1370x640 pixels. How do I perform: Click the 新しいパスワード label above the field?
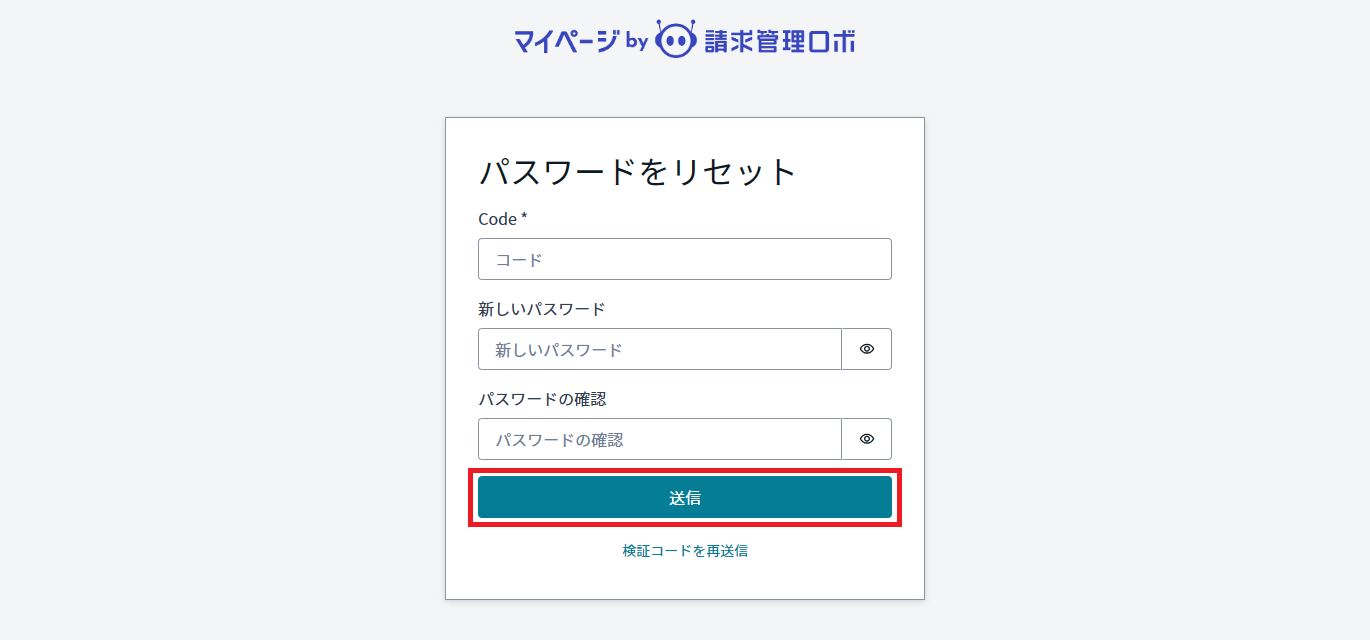click(x=542, y=309)
